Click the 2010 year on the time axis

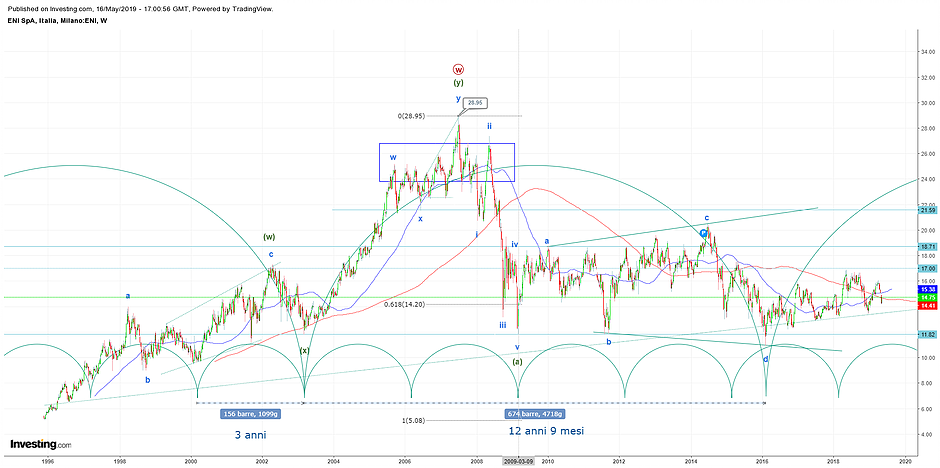click(548, 461)
